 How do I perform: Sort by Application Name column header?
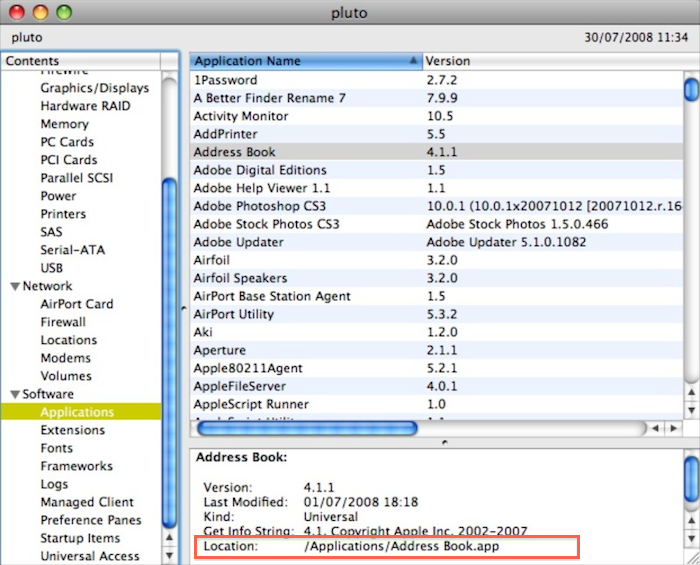[306, 61]
